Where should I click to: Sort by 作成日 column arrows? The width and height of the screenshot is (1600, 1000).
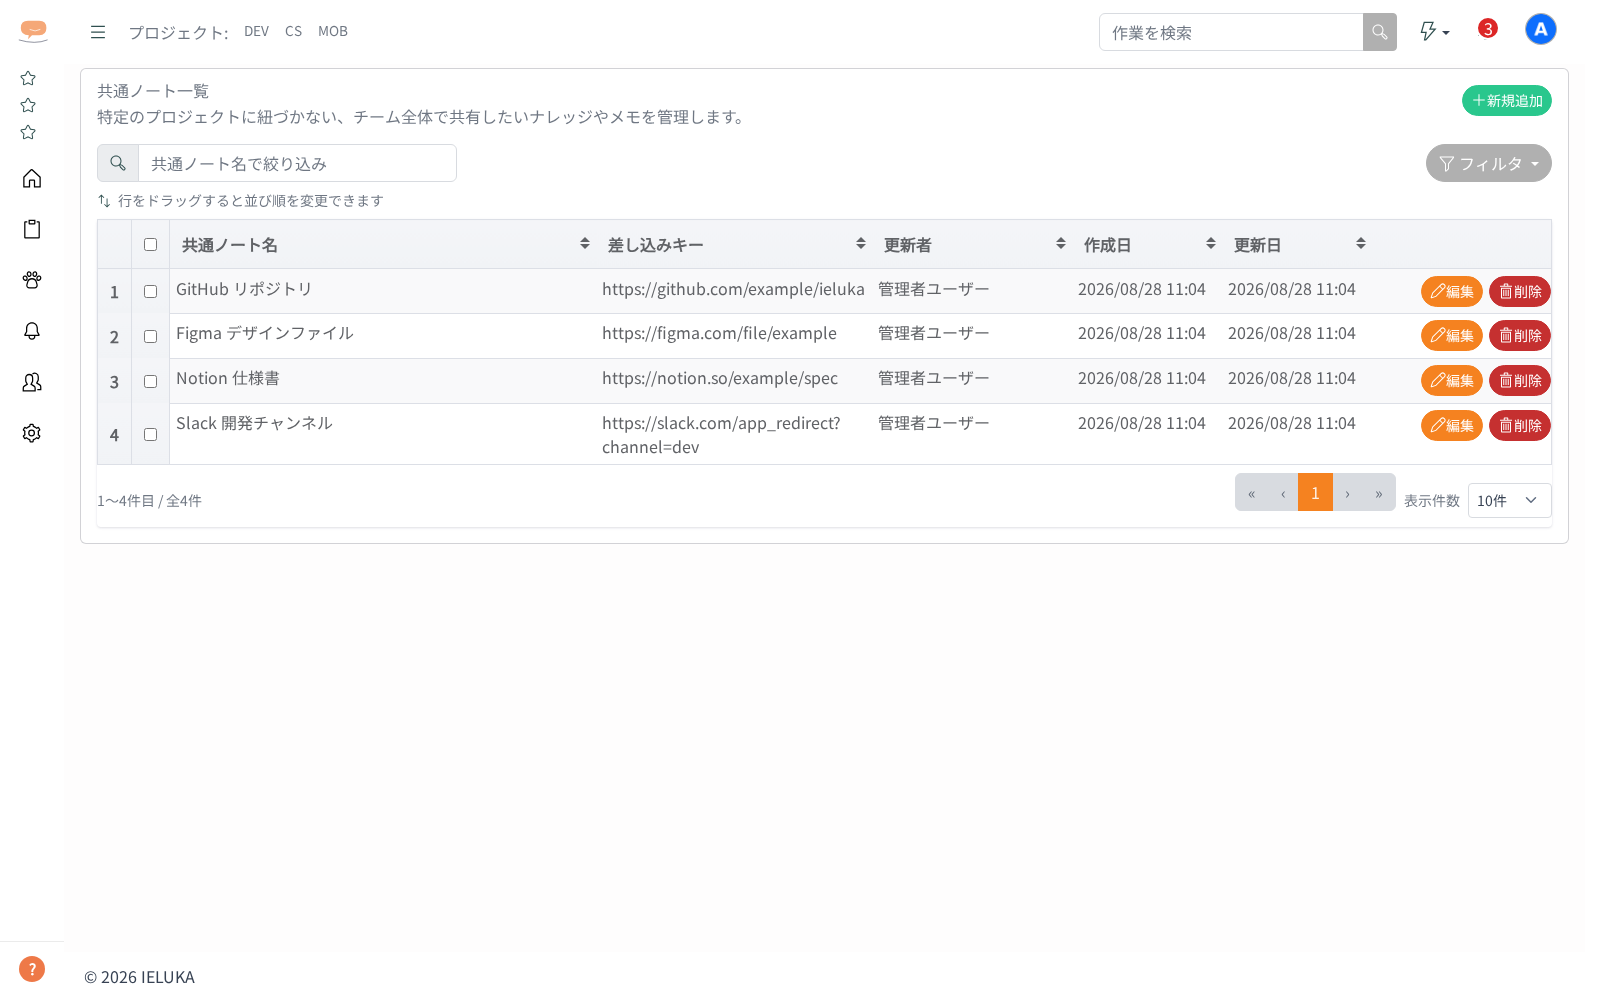click(x=1211, y=244)
